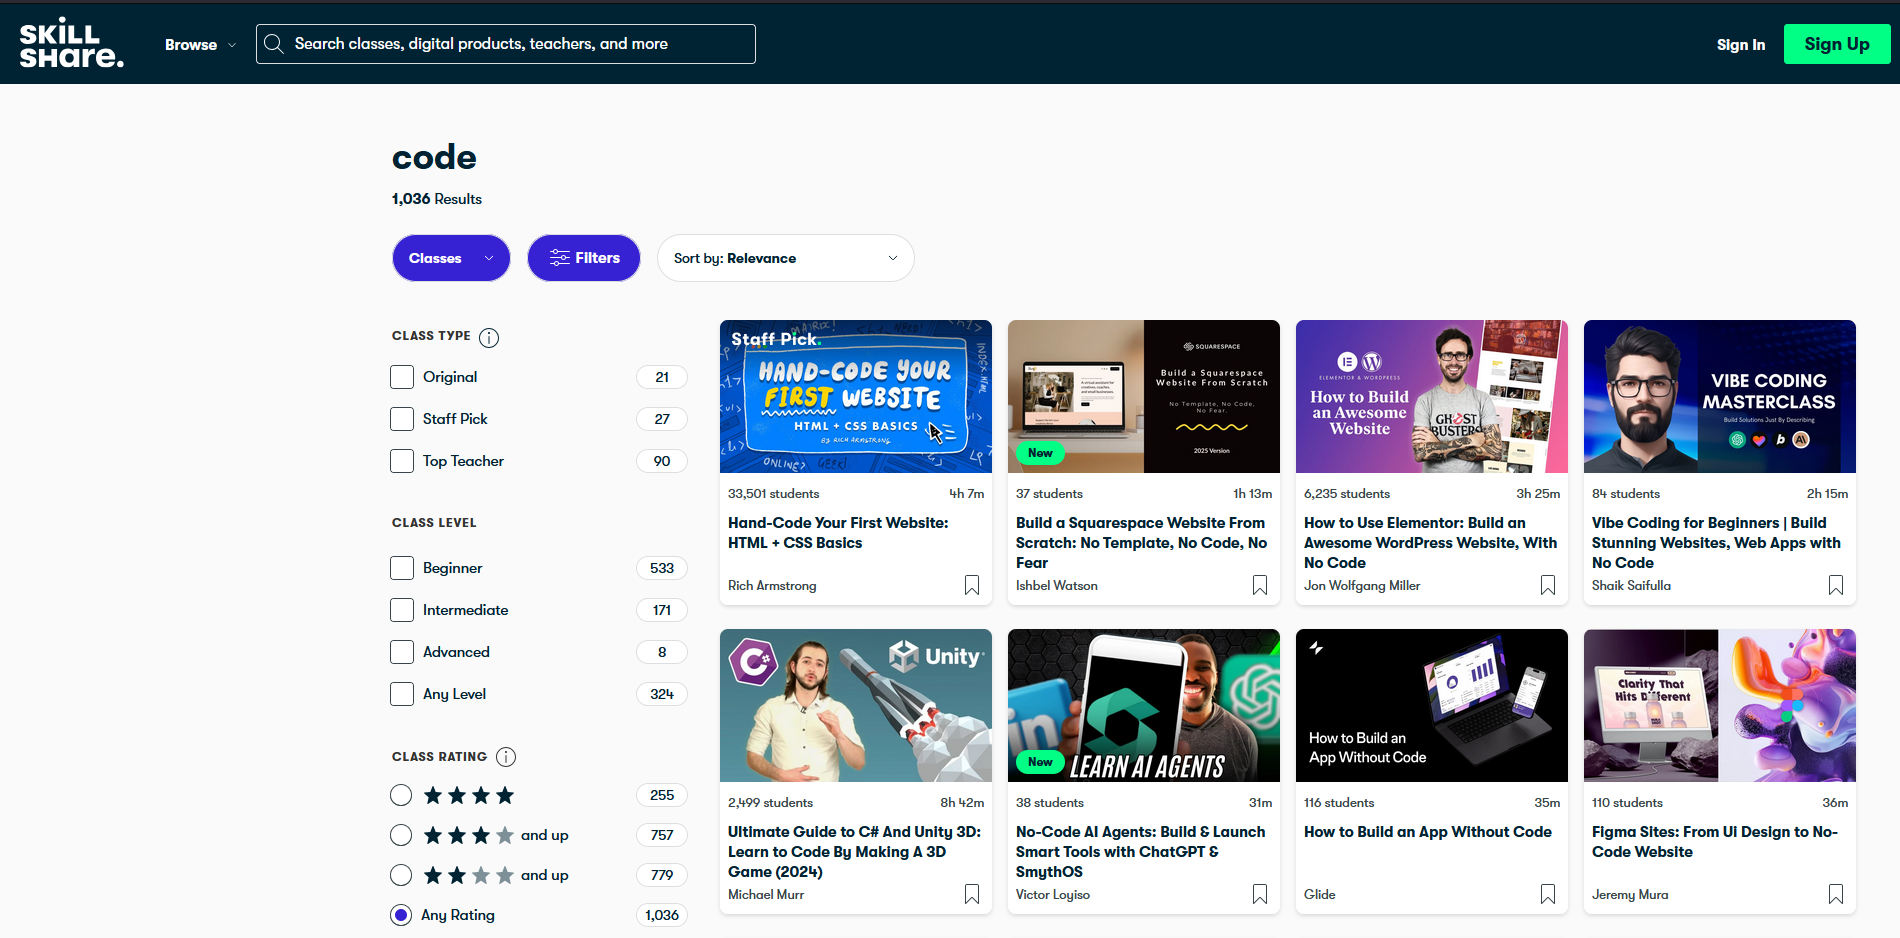Open Vibe Coding for Beginners title
1900x938 pixels.
coord(1716,543)
